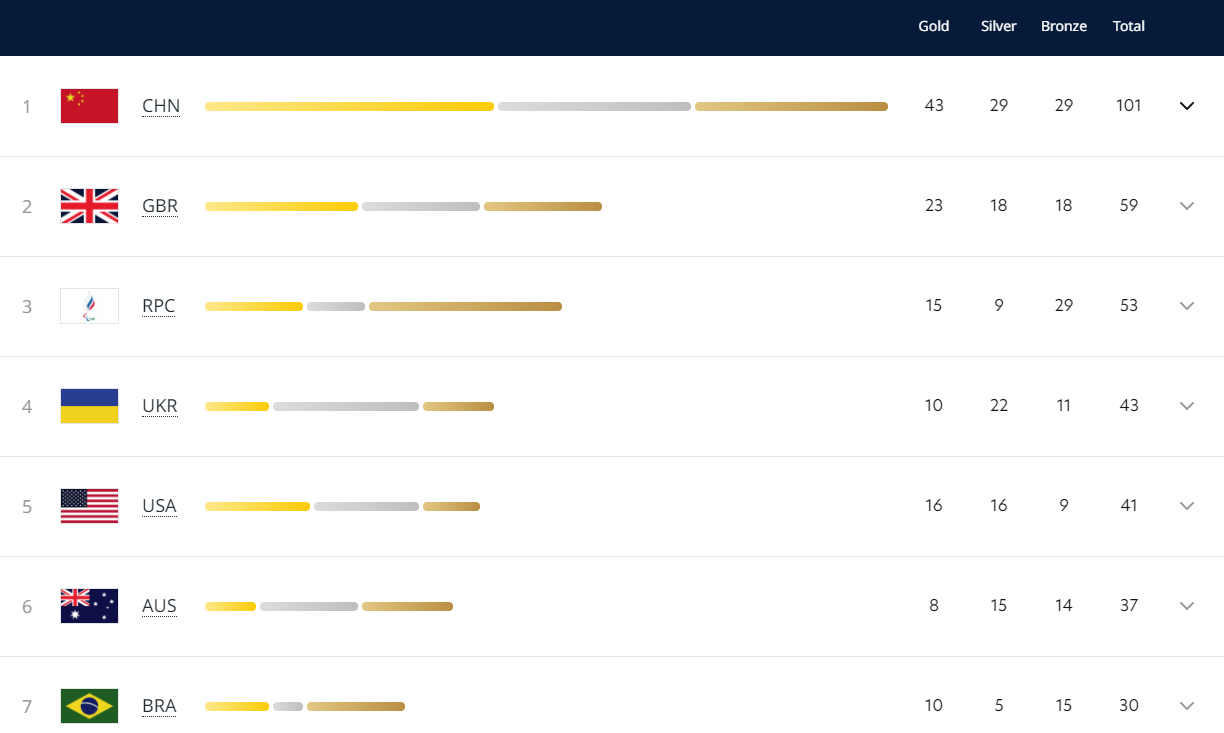Sort by the Total column header
Image resolution: width=1224 pixels, height=733 pixels.
[1128, 26]
